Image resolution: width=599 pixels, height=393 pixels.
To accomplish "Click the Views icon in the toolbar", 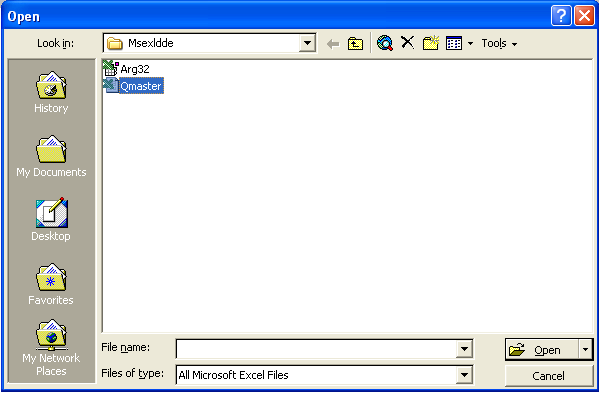I will 454,44.
